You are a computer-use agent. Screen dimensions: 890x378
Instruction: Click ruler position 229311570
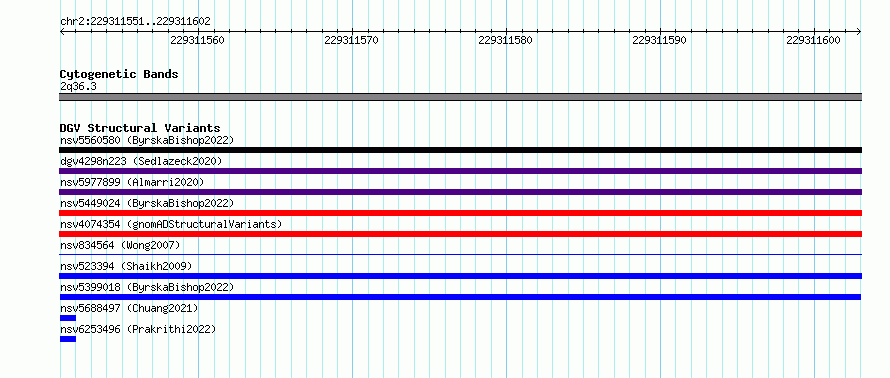click(x=351, y=40)
